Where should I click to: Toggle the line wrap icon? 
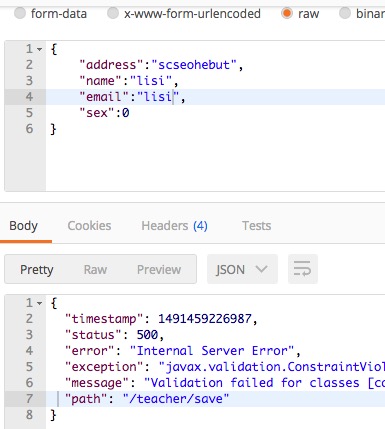coord(303,269)
